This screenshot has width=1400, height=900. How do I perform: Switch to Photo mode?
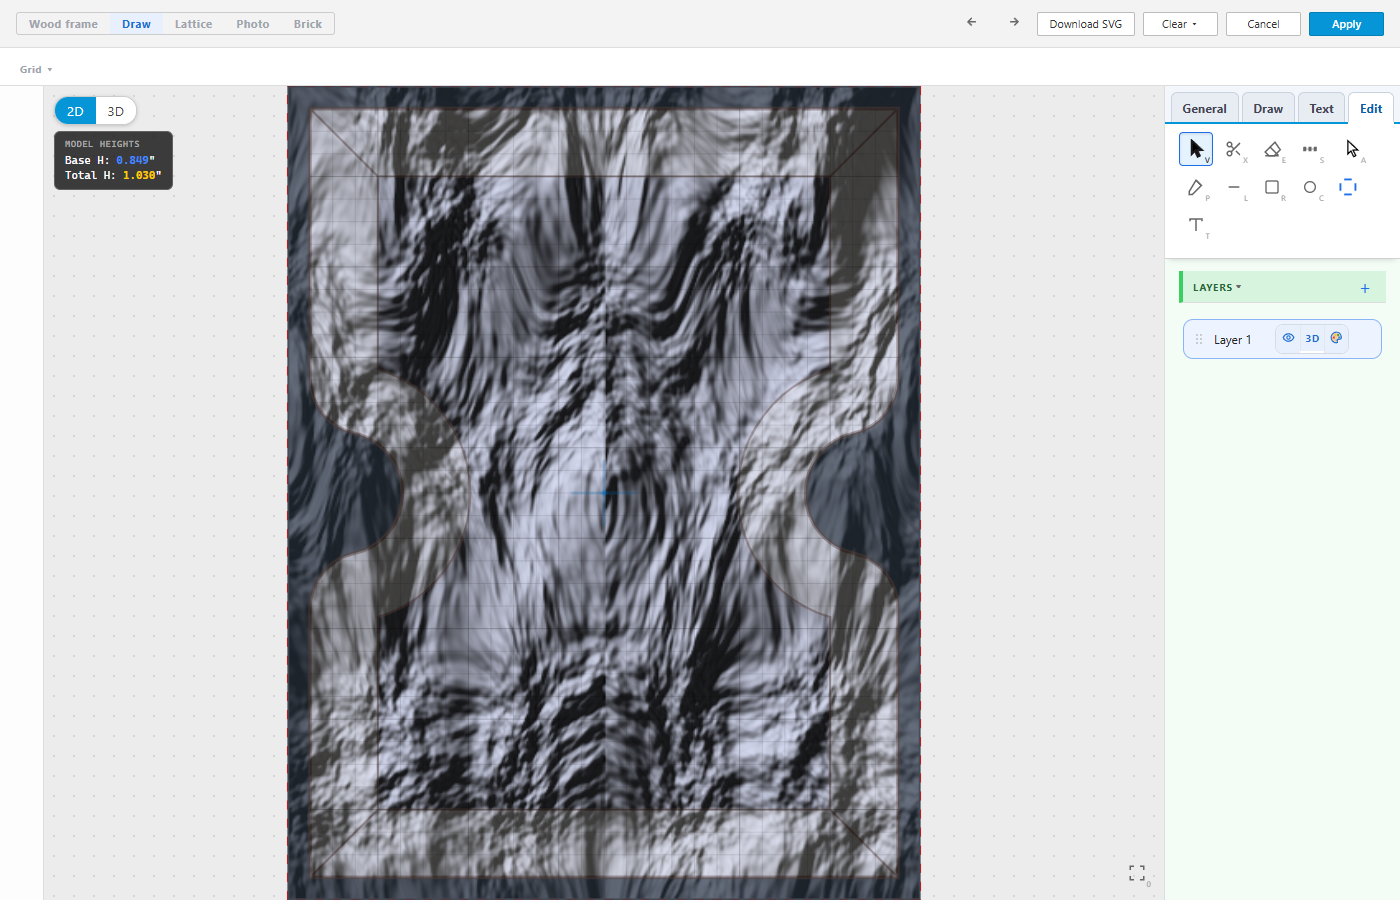coord(253,24)
